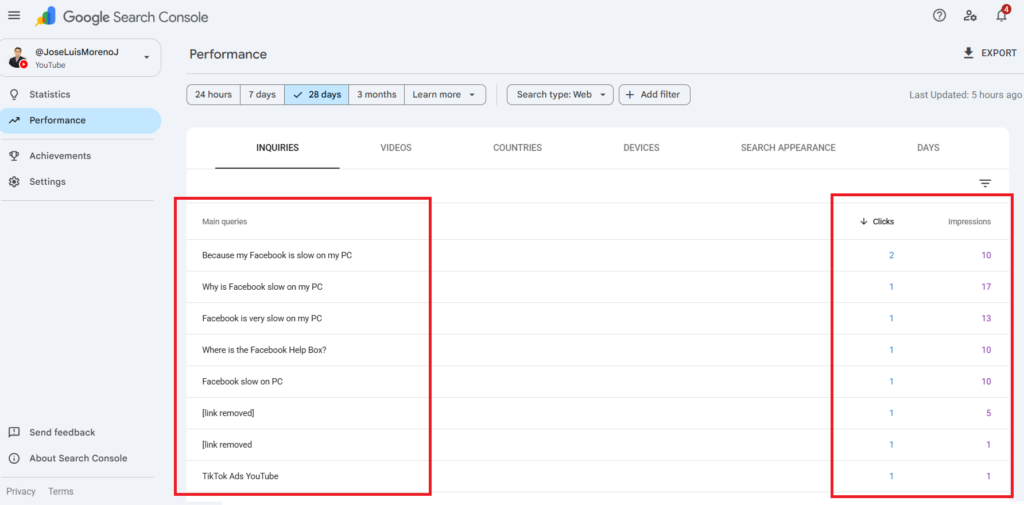Viewport: 1024px width, 505px height.
Task: Switch to the INQUIRIES tab
Action: pyautogui.click(x=278, y=148)
